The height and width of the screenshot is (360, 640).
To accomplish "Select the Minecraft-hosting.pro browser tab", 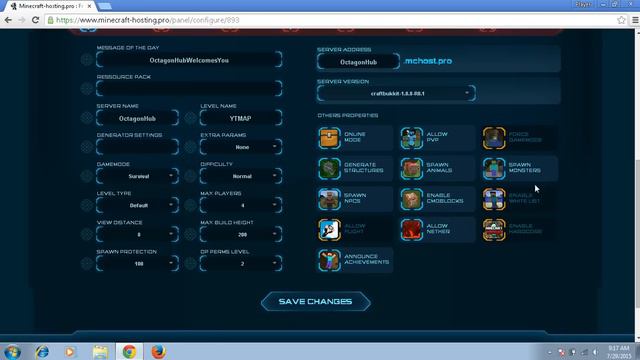I will [51, 6].
